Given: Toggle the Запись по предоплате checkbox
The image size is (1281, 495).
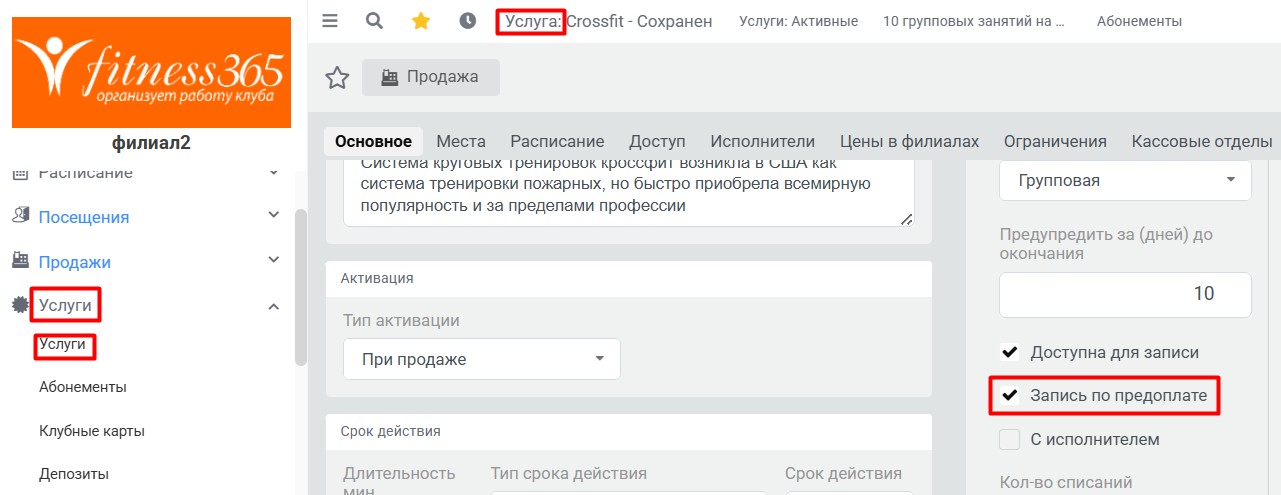Looking at the screenshot, I should 1010,395.
